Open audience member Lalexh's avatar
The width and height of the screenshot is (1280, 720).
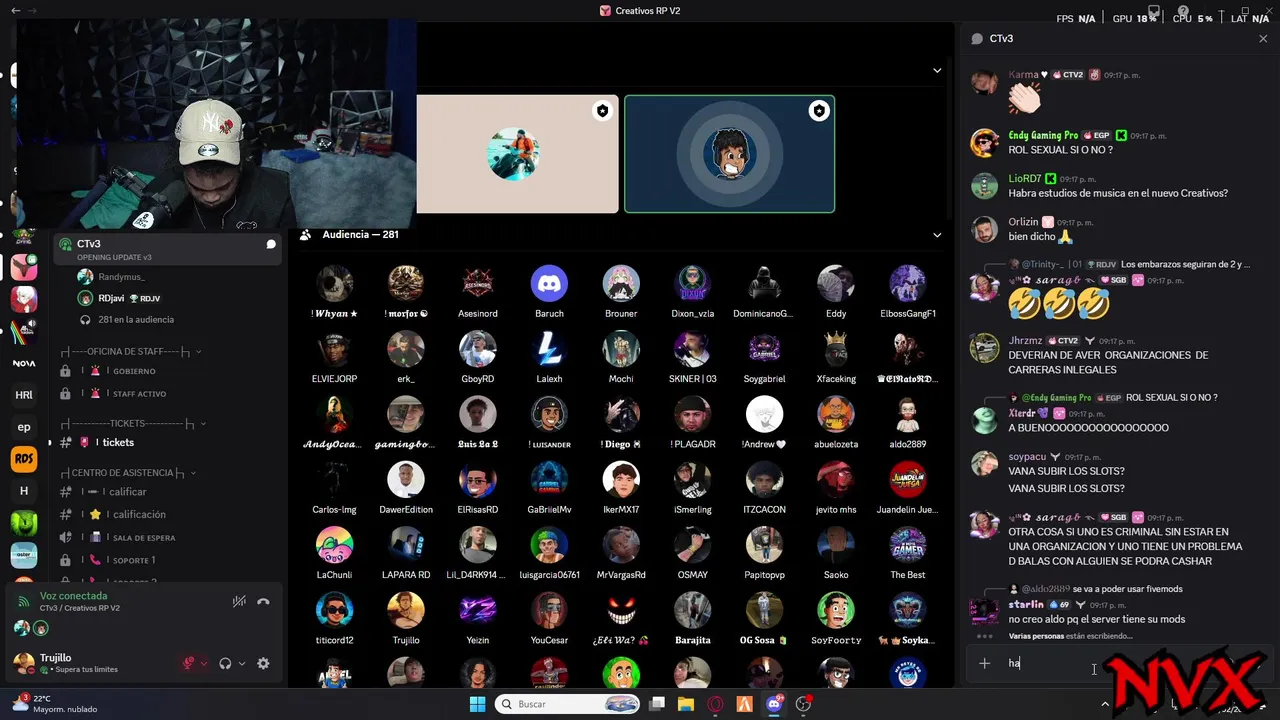tap(549, 349)
